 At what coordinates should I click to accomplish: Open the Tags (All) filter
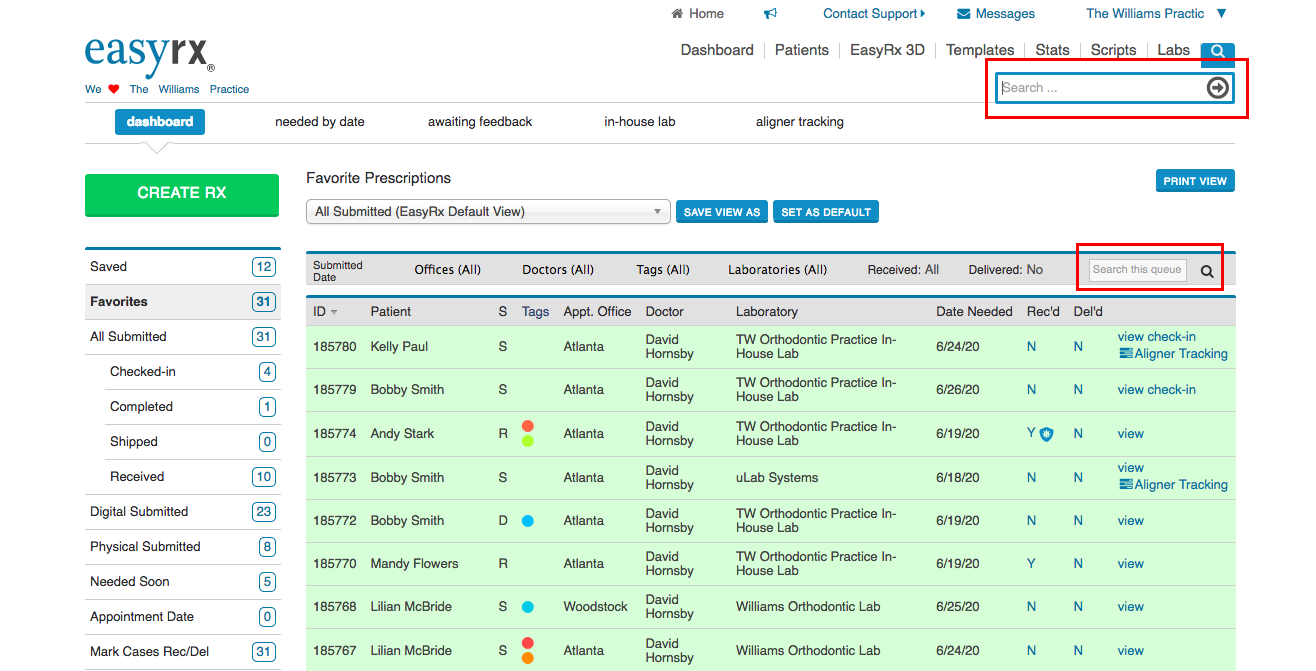[x=663, y=270]
